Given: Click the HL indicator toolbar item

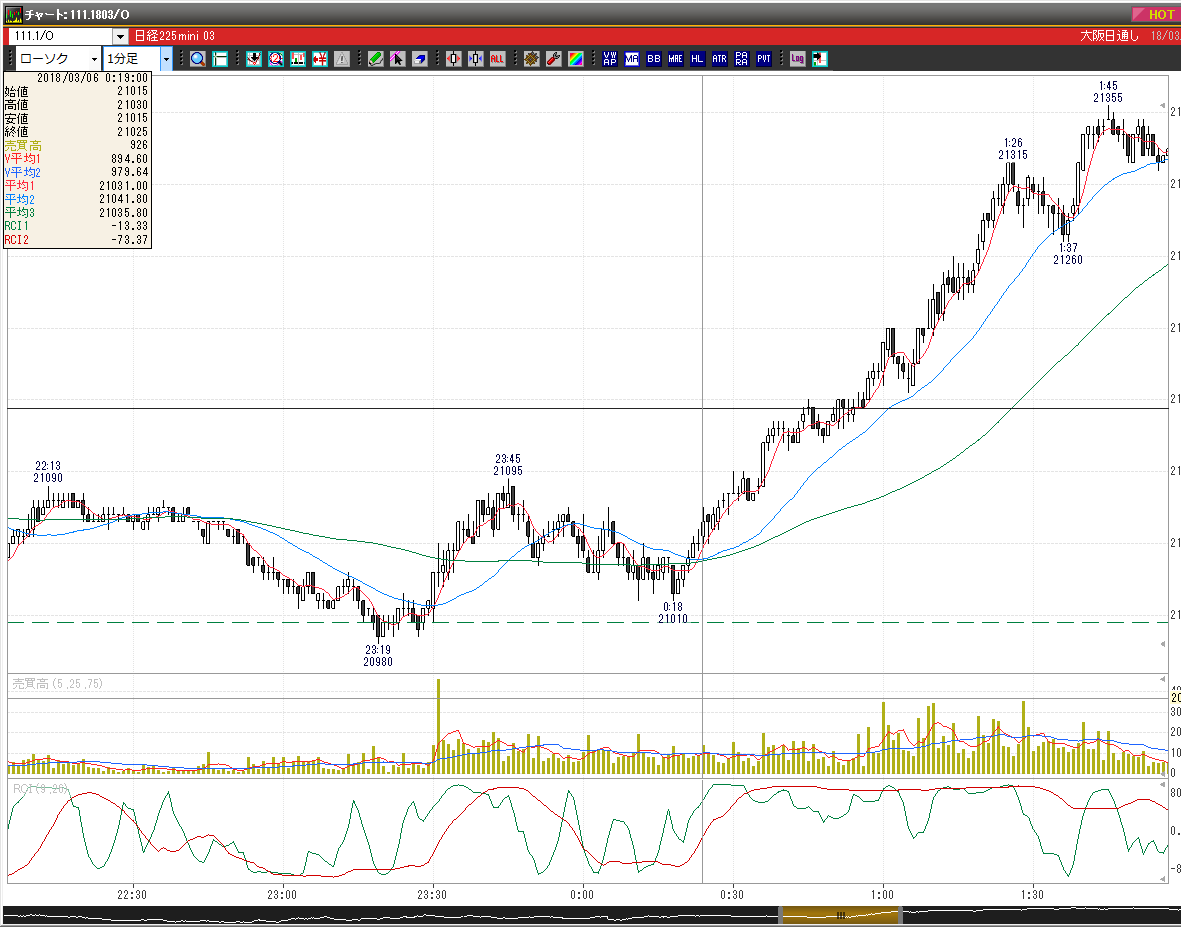Looking at the screenshot, I should click(697, 59).
